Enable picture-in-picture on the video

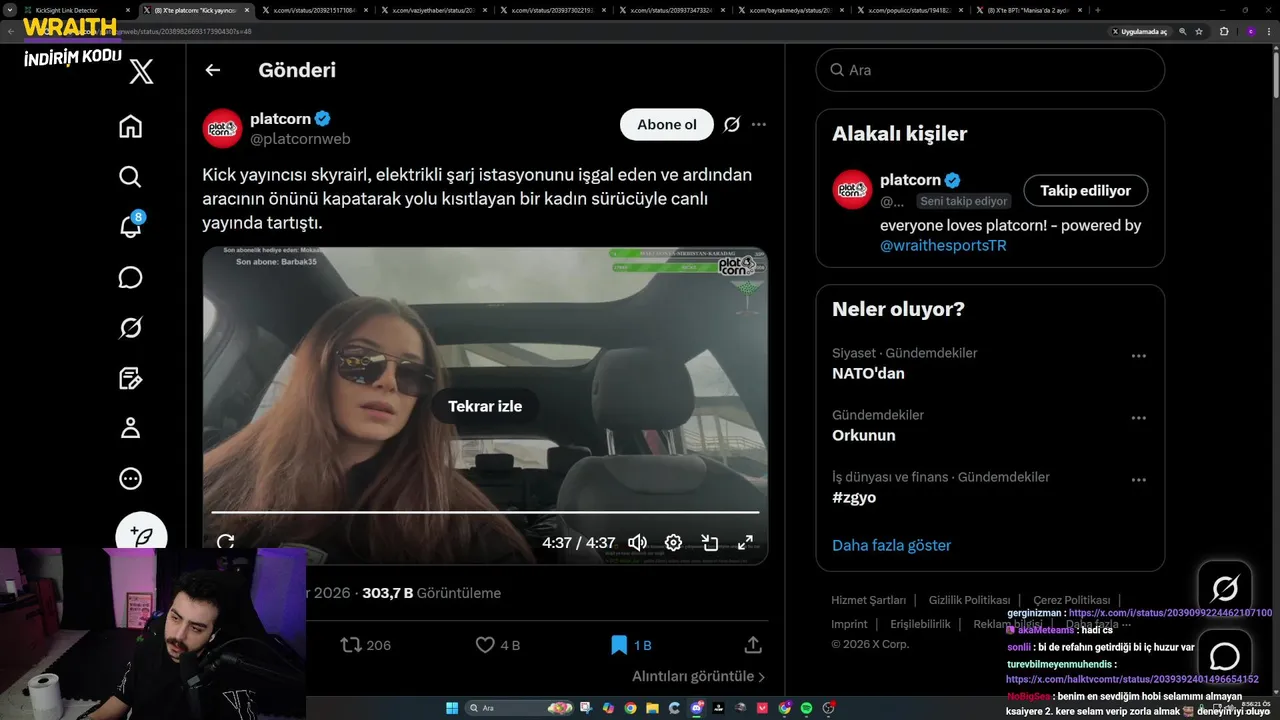pos(710,542)
